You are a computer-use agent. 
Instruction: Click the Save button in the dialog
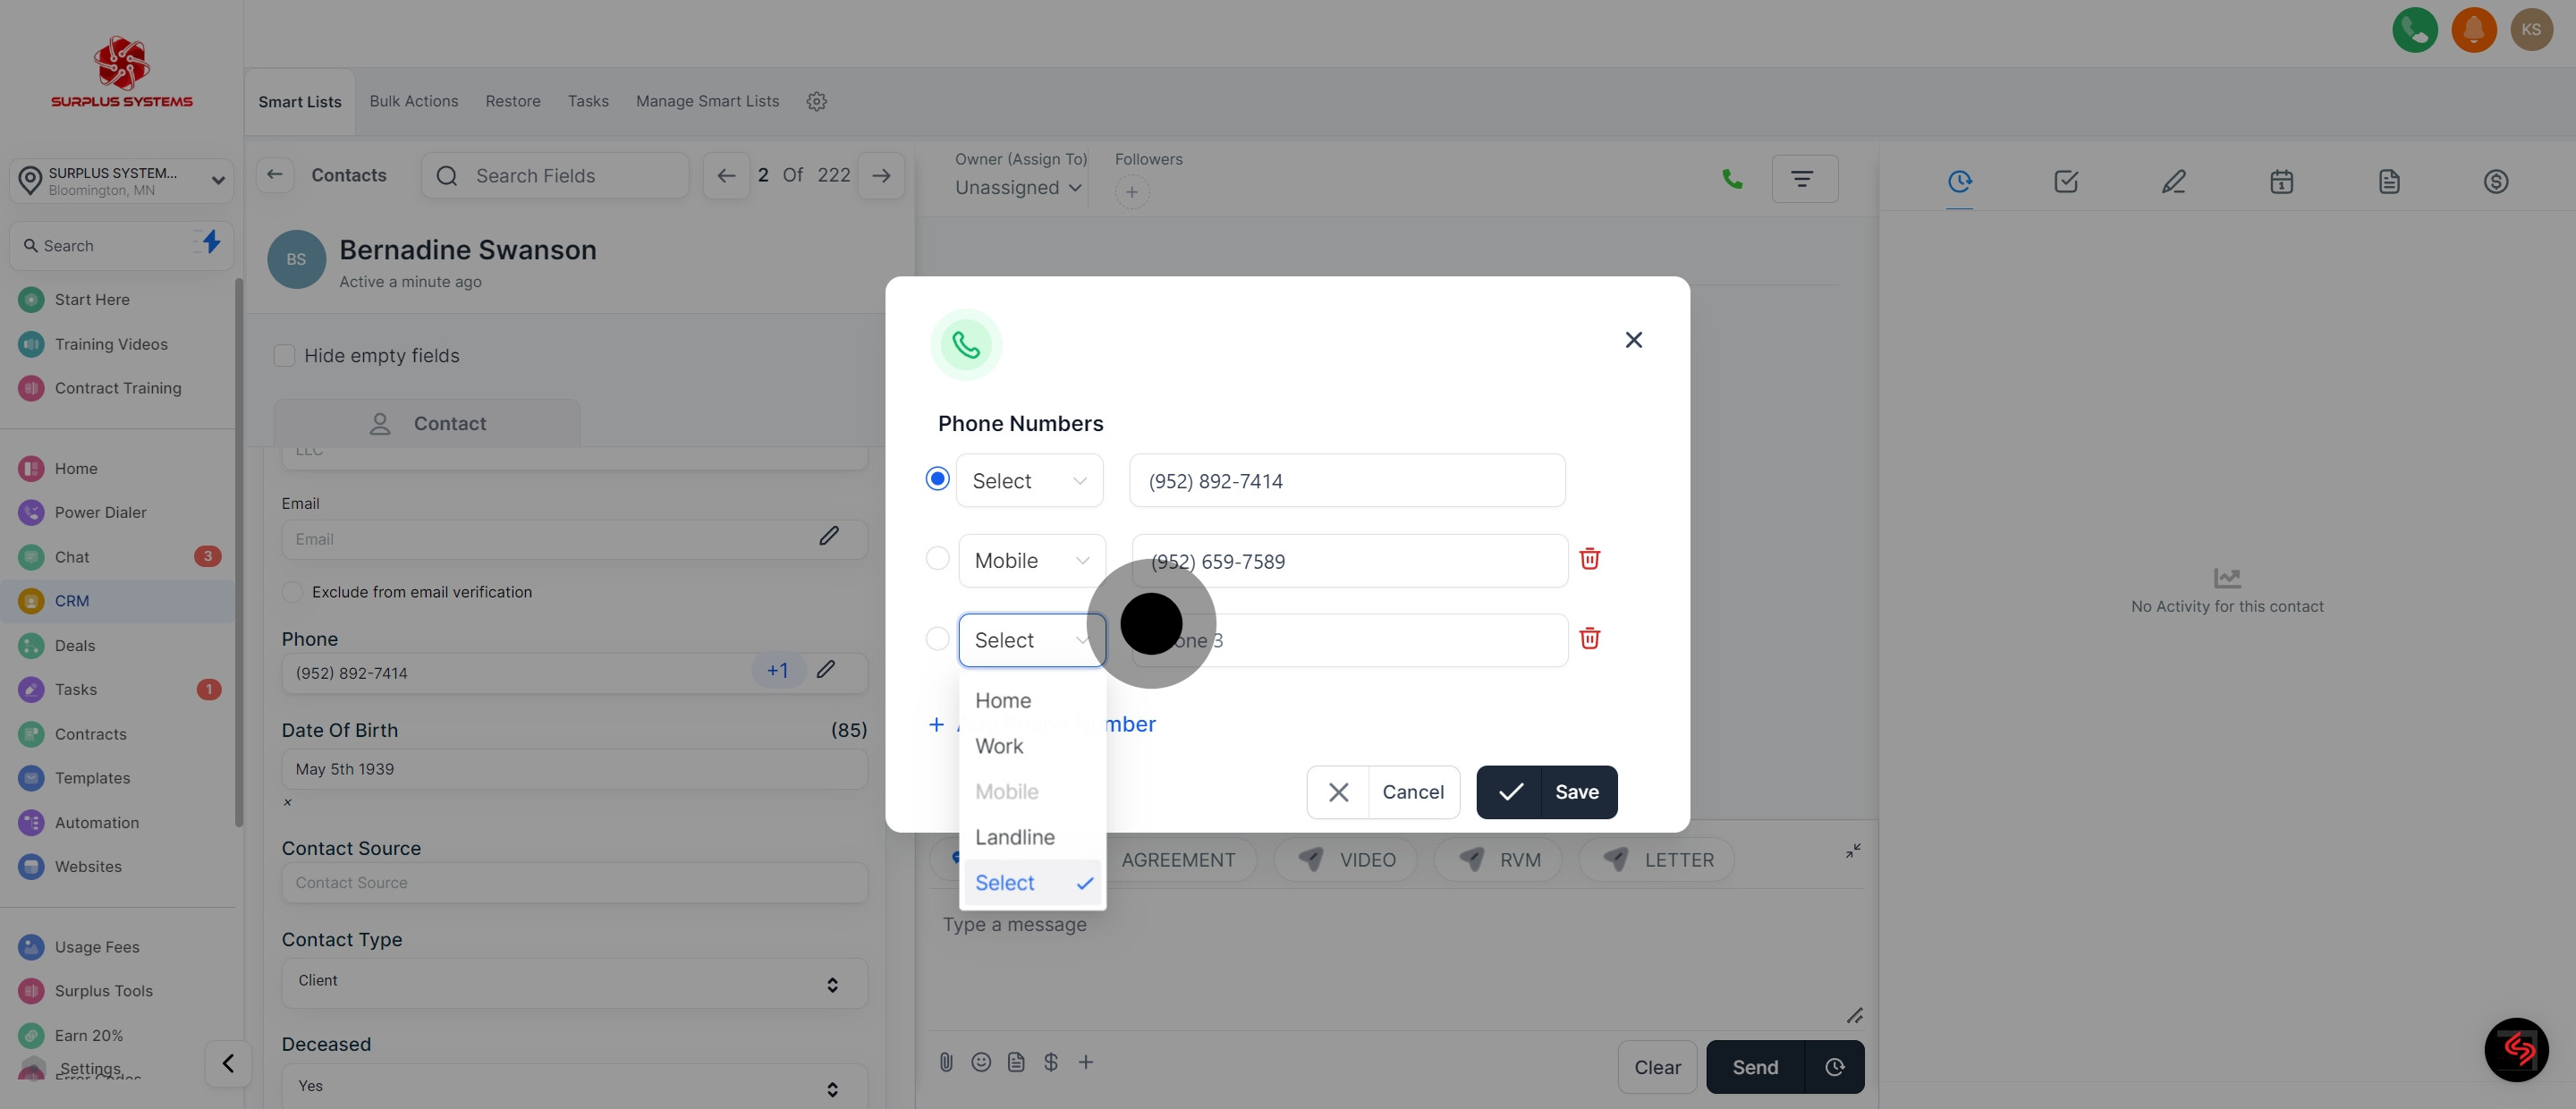click(x=1546, y=792)
